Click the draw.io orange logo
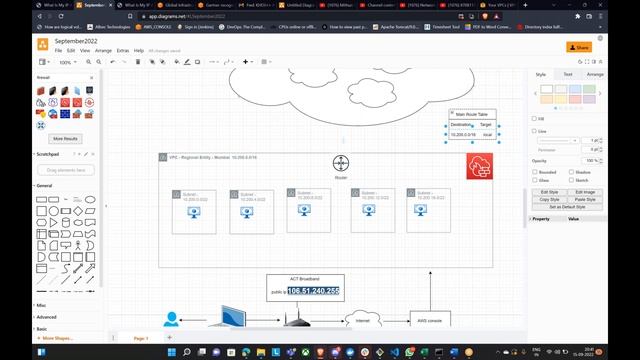640x360 pixels. pos(43,44)
